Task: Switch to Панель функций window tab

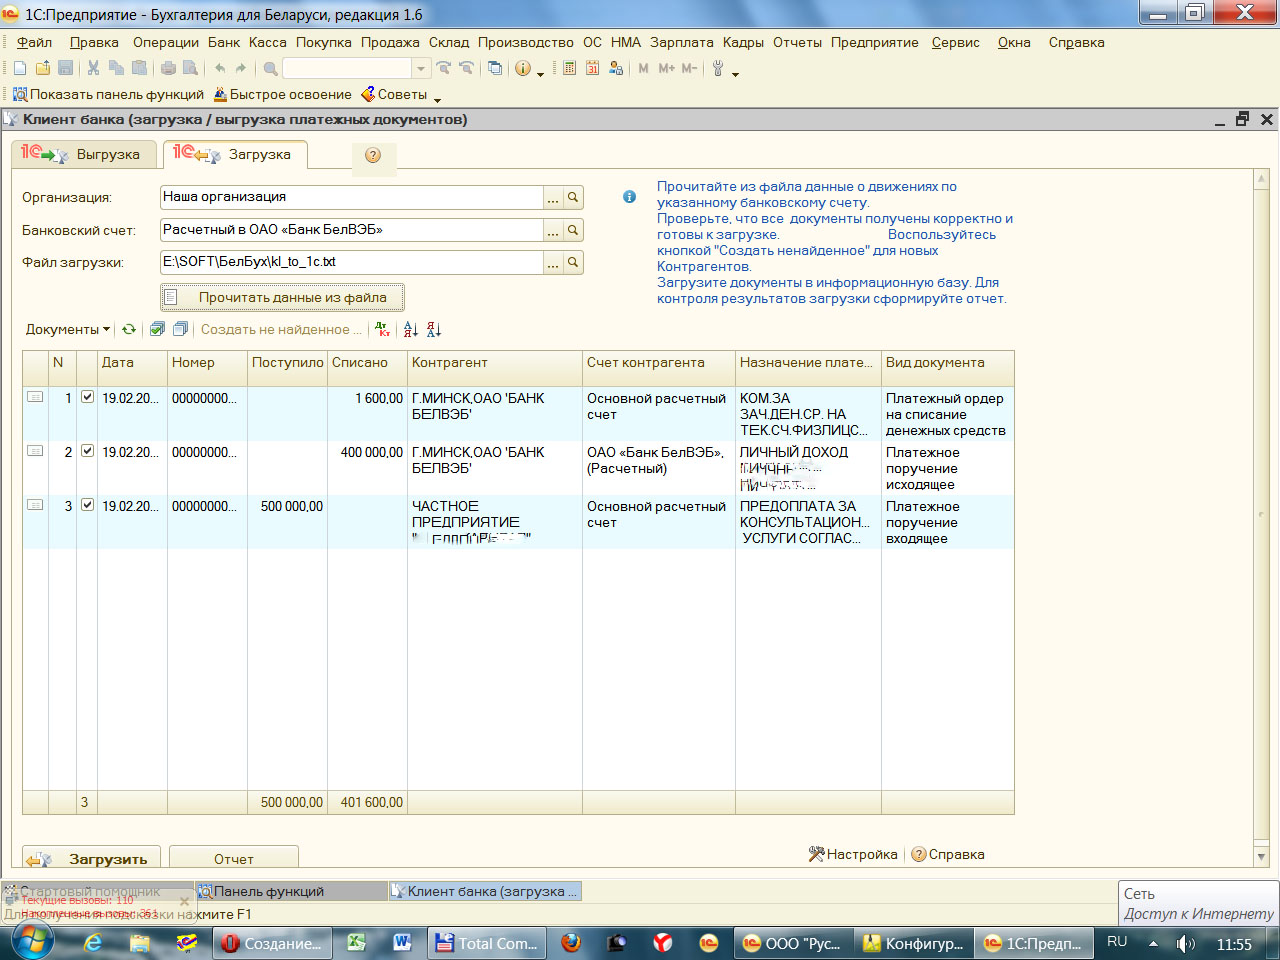Action: coord(291,891)
